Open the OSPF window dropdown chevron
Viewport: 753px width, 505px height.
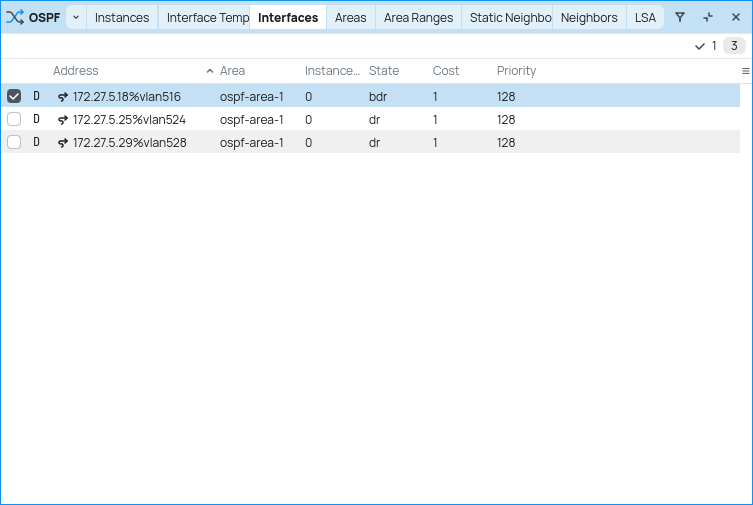[x=76, y=17]
